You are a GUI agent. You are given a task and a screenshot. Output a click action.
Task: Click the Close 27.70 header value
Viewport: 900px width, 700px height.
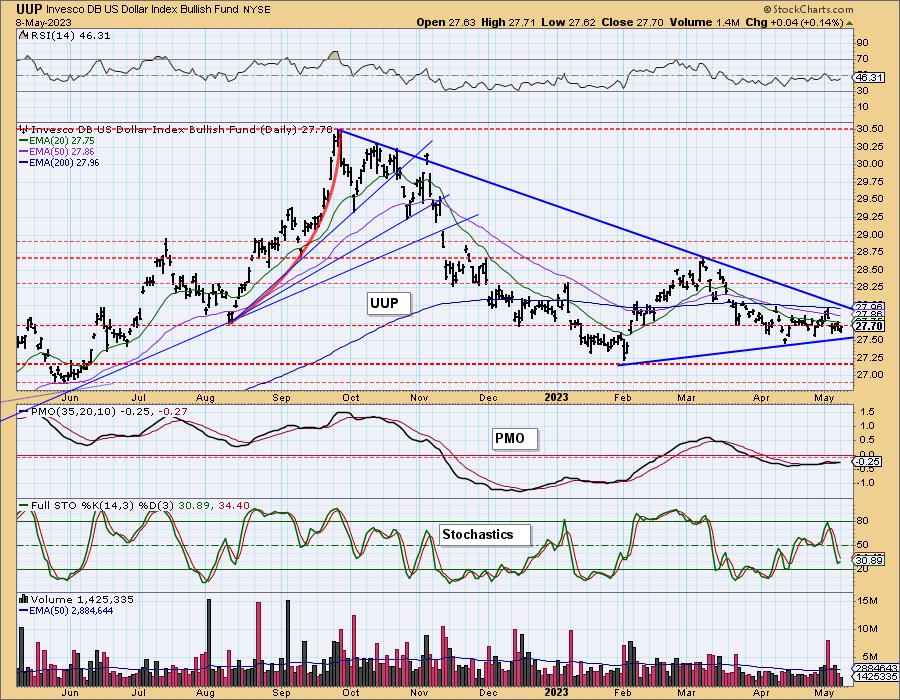click(x=633, y=22)
